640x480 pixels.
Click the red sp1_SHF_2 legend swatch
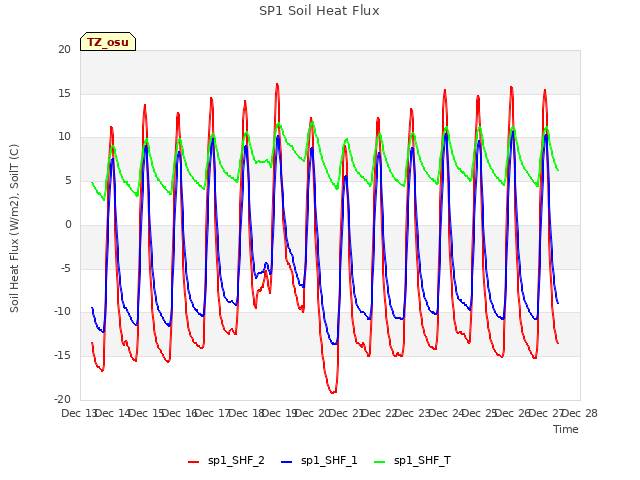[193, 462]
